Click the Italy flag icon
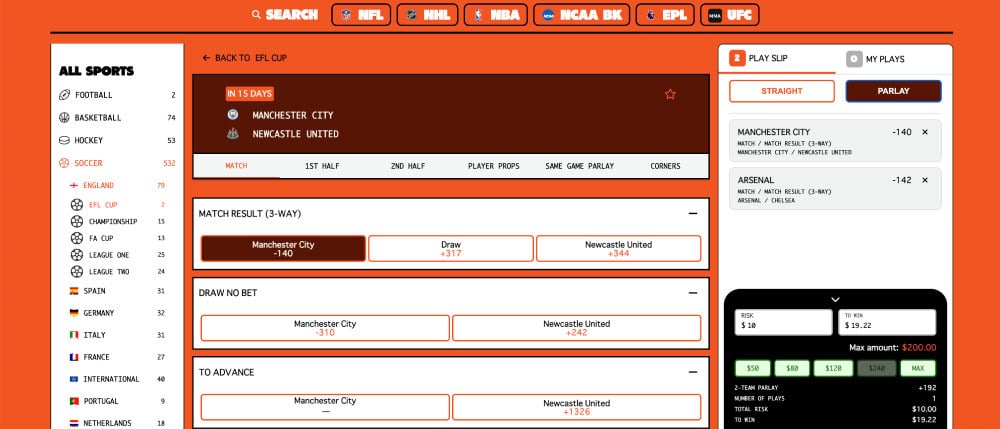 tap(74, 335)
